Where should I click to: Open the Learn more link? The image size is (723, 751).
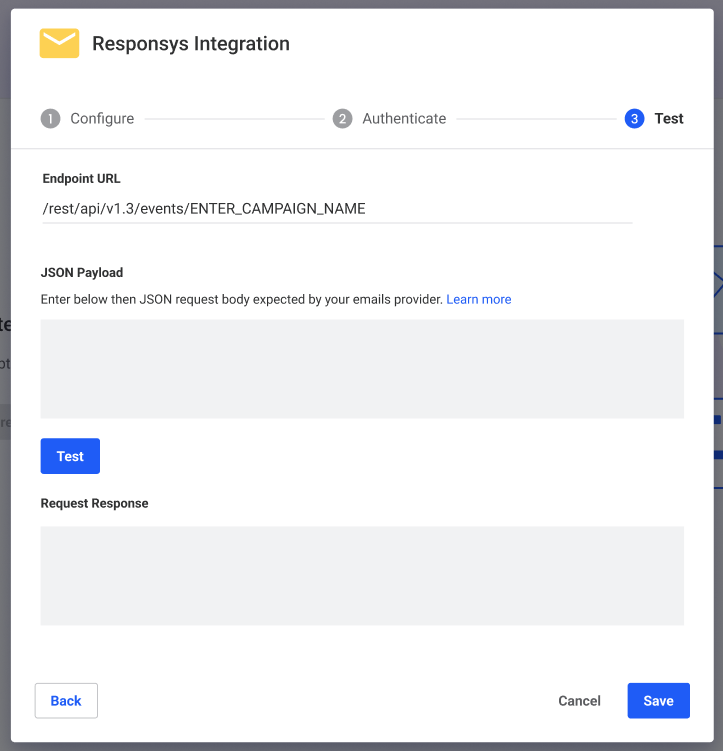pos(479,299)
